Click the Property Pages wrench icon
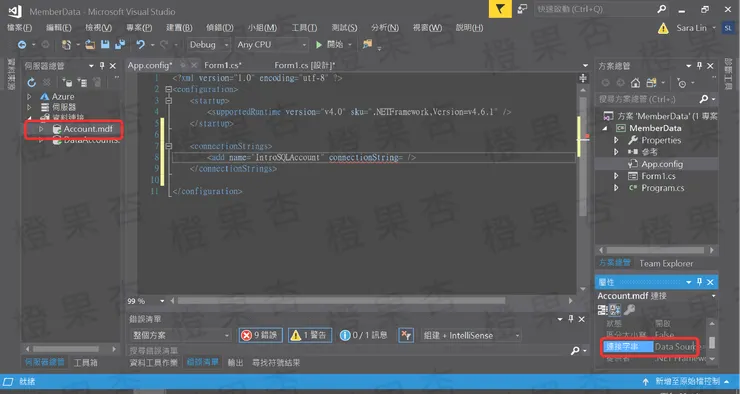The image size is (740, 394). [629, 310]
